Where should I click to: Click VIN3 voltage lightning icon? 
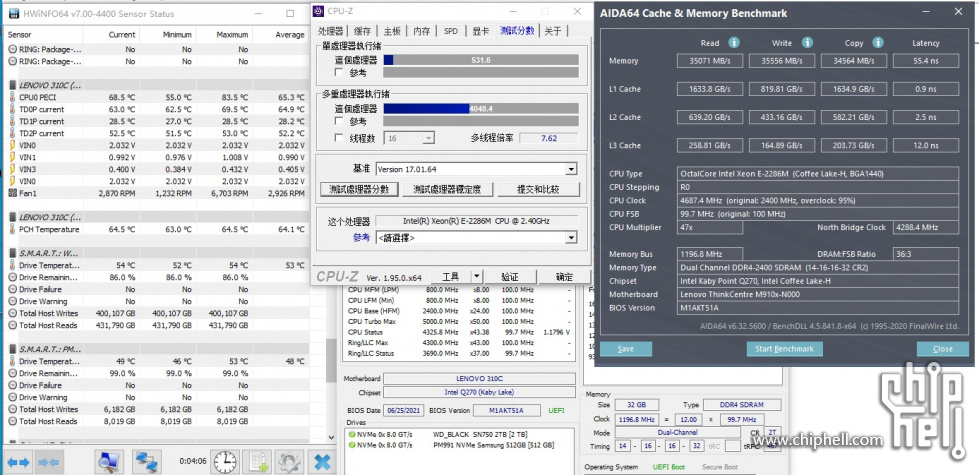click(12, 169)
